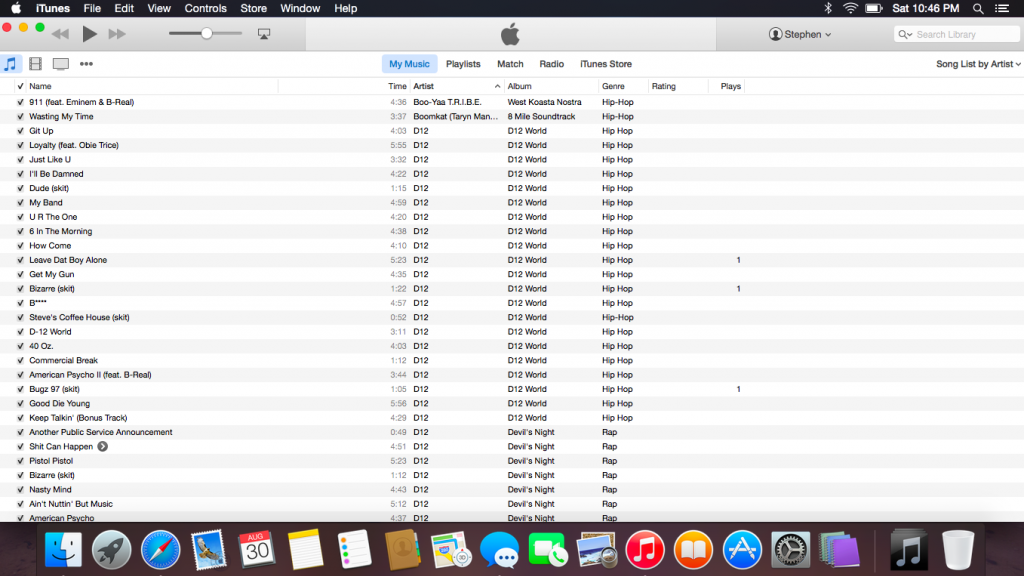Skip ahead with the fast-forward button
Screen dimensions: 1024x576
(117, 34)
